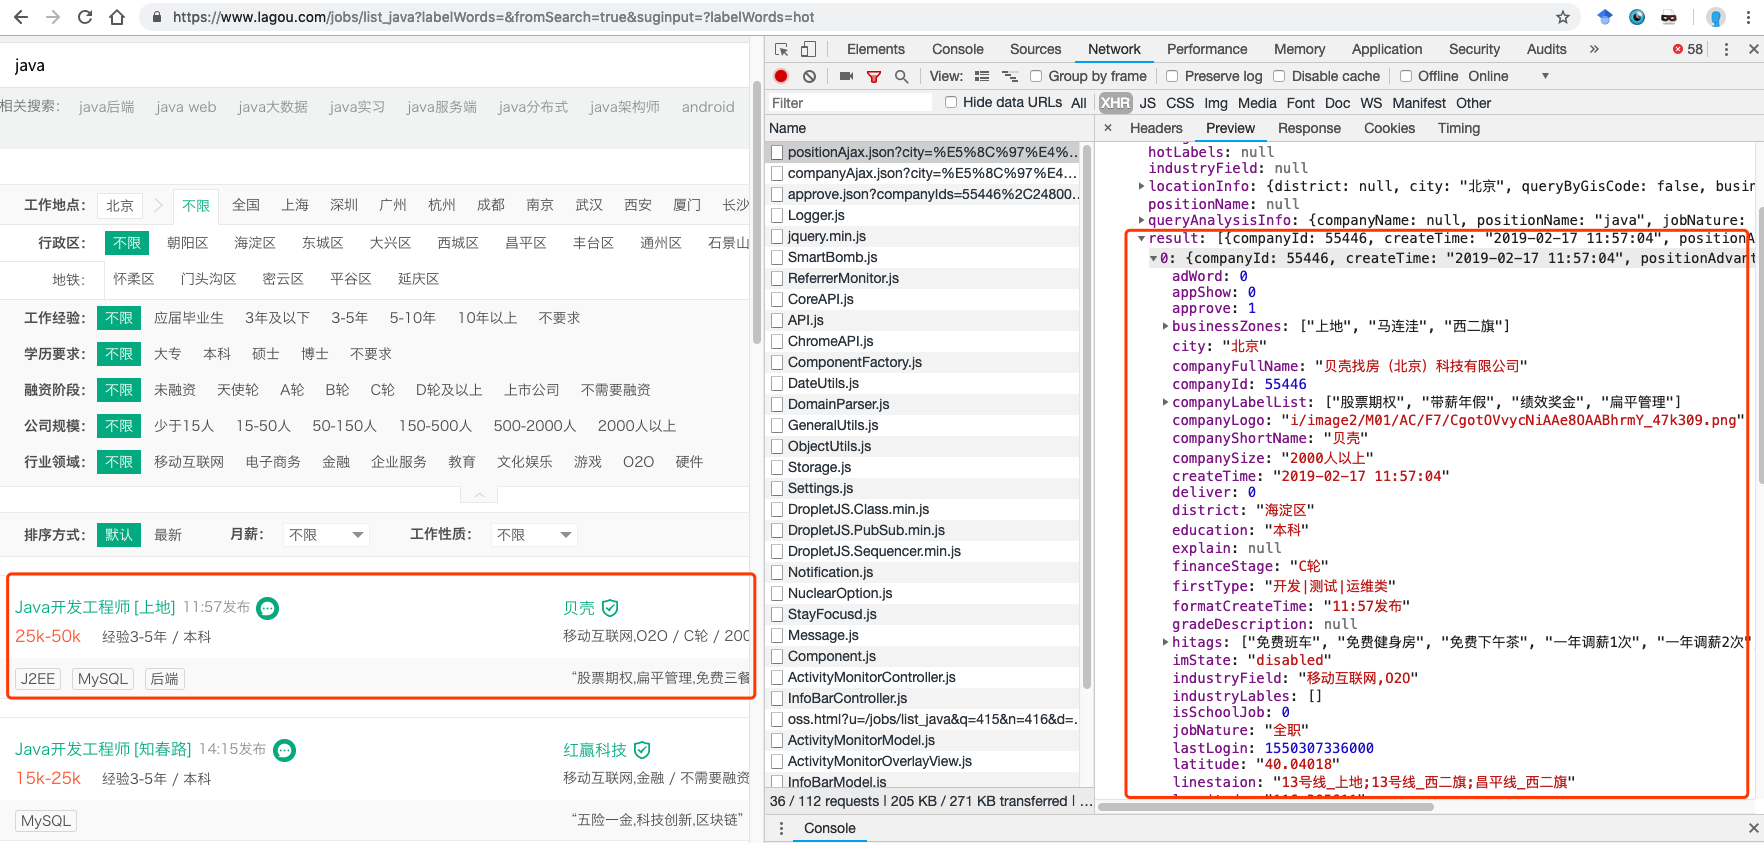This screenshot has height=843, width=1764.
Task: Switch to the Application tab
Action: [x=1386, y=49]
